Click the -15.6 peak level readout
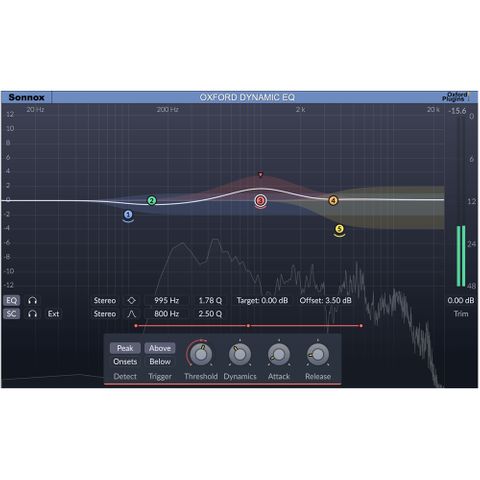 457,111
